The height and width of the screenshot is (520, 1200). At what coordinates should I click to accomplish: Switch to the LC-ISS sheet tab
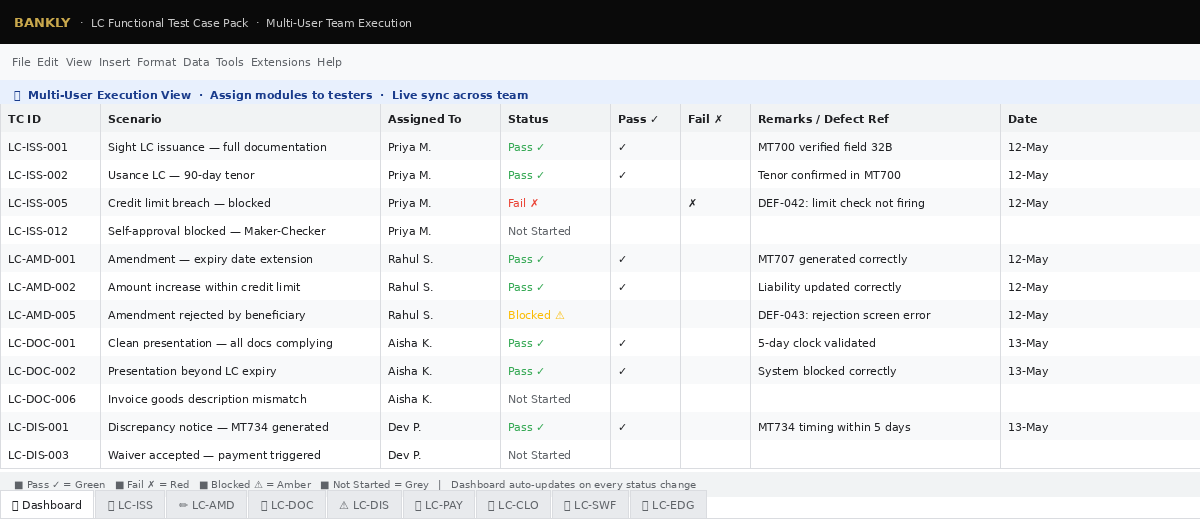(130, 505)
